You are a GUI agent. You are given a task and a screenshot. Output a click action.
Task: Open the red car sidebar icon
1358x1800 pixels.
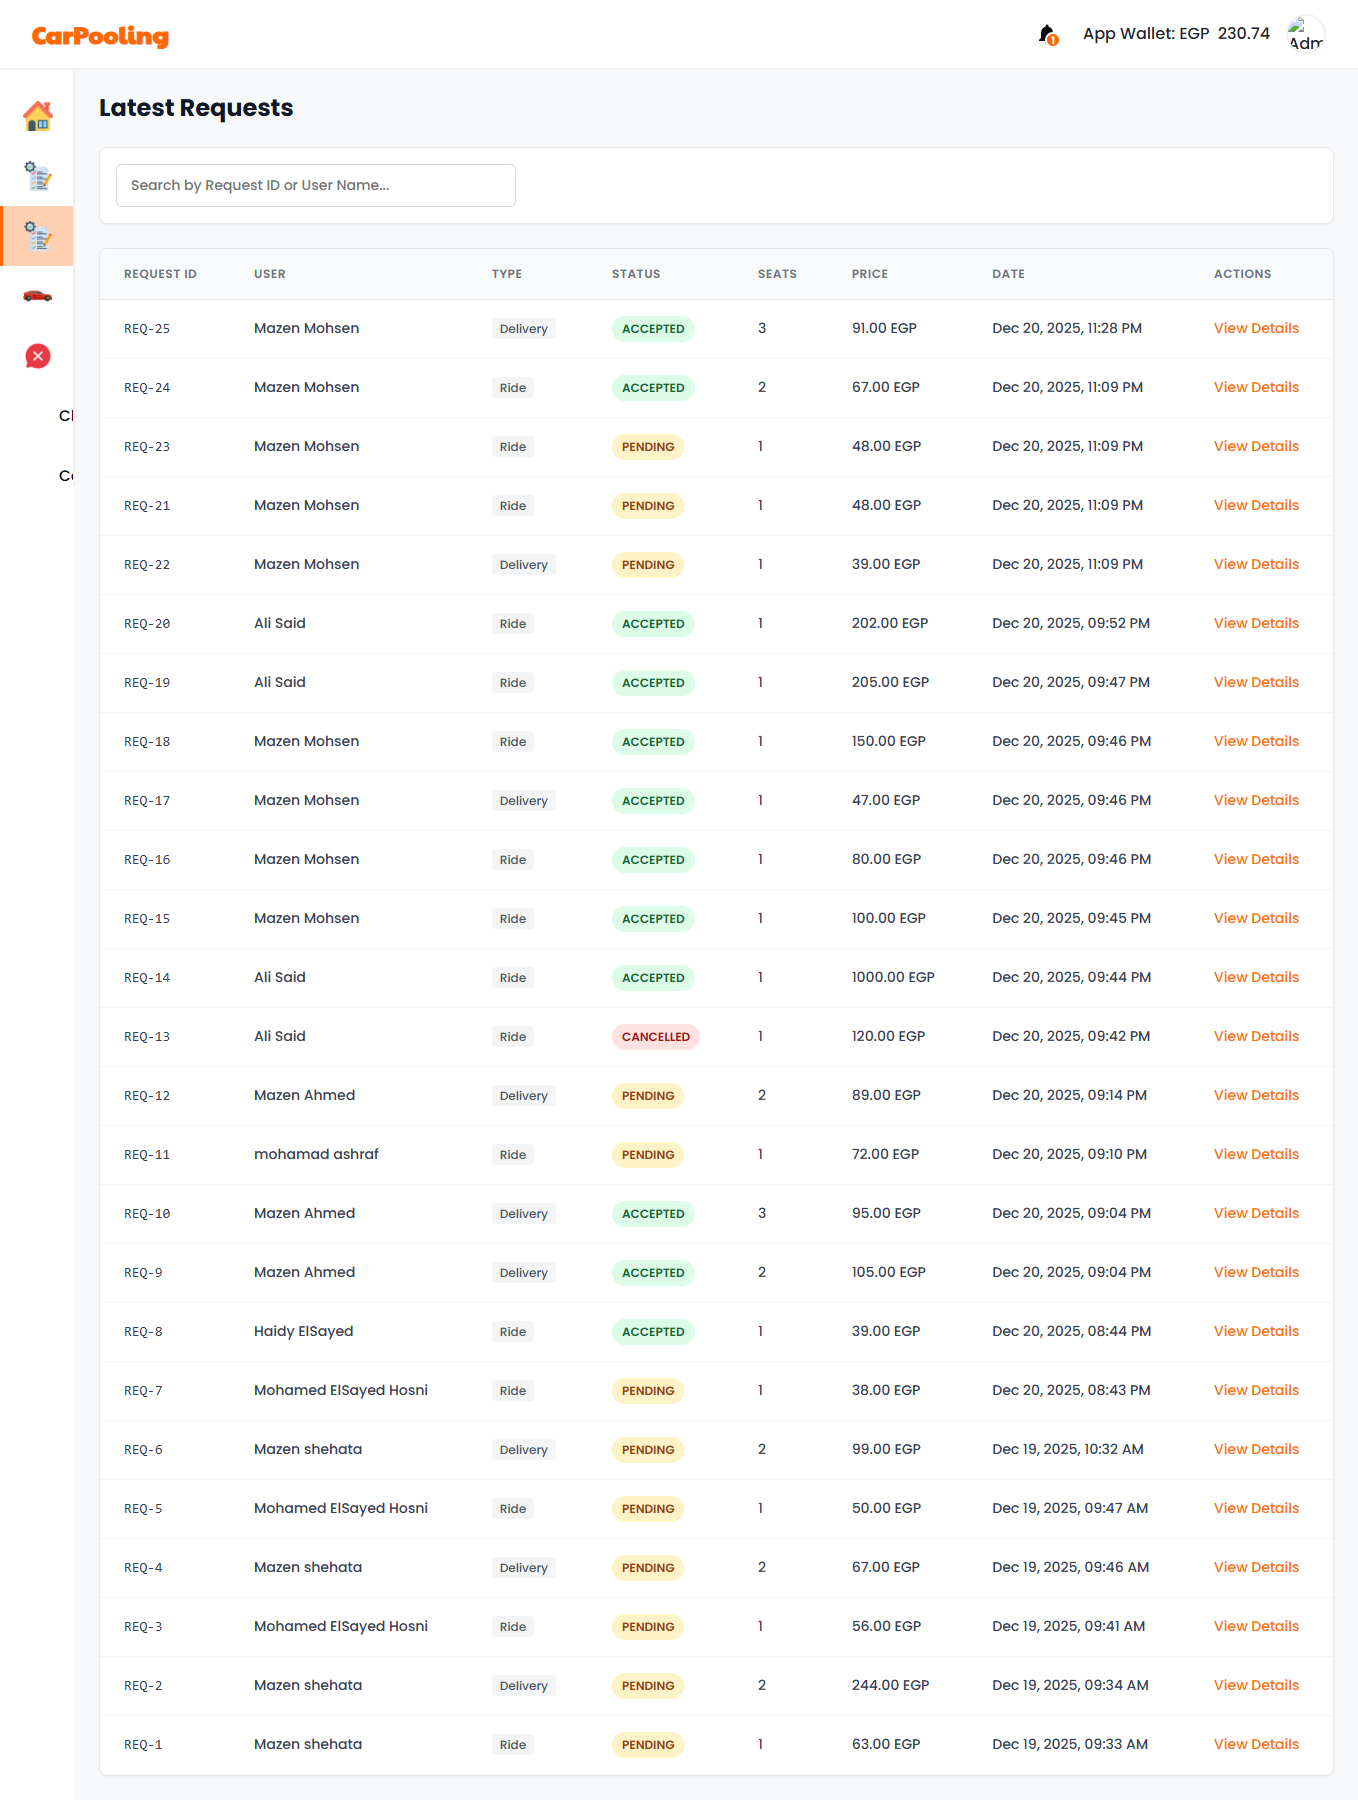point(37,296)
